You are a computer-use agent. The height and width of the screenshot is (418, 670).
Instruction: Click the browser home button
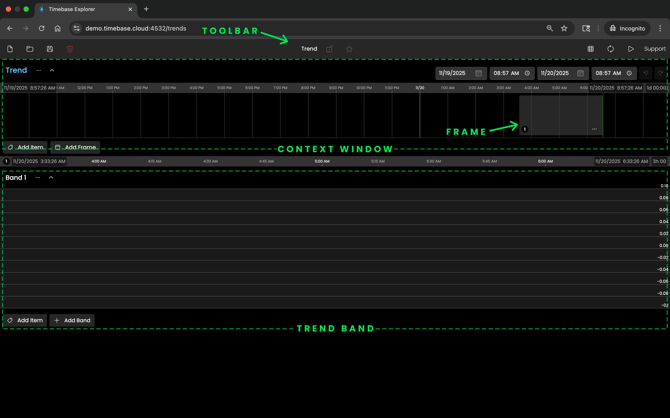pos(58,28)
